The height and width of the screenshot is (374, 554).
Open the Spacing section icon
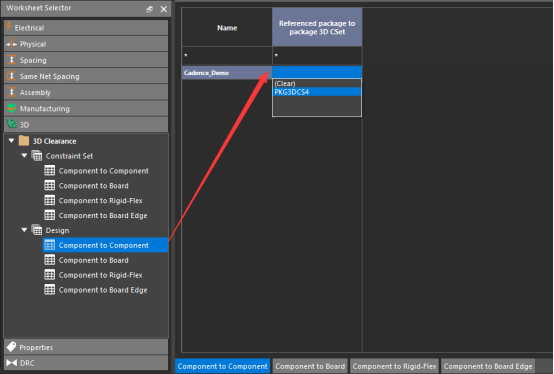click(x=12, y=60)
